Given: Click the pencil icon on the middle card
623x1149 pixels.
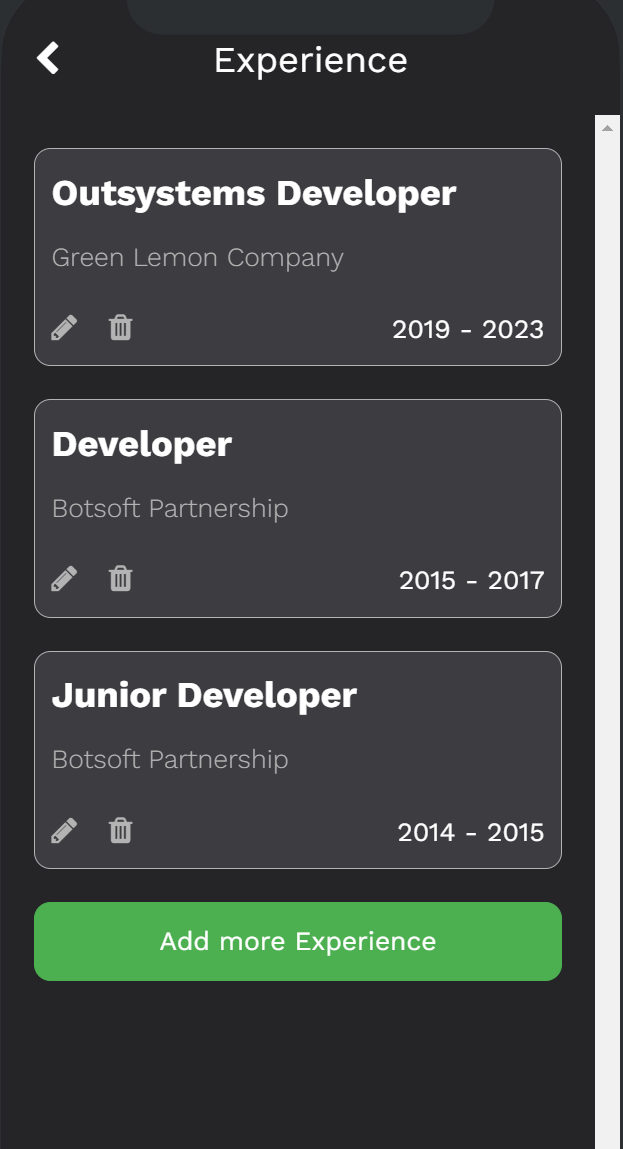Looking at the screenshot, I should [x=64, y=578].
